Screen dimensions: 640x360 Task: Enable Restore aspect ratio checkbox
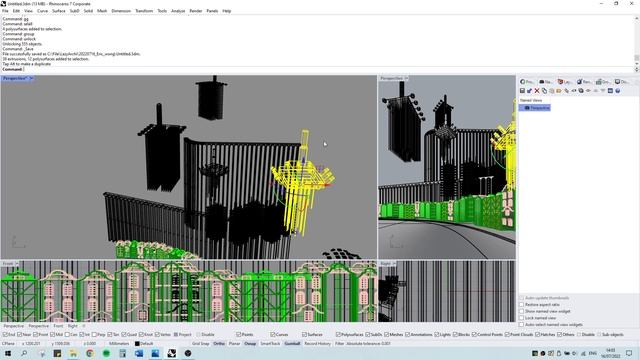click(521, 305)
